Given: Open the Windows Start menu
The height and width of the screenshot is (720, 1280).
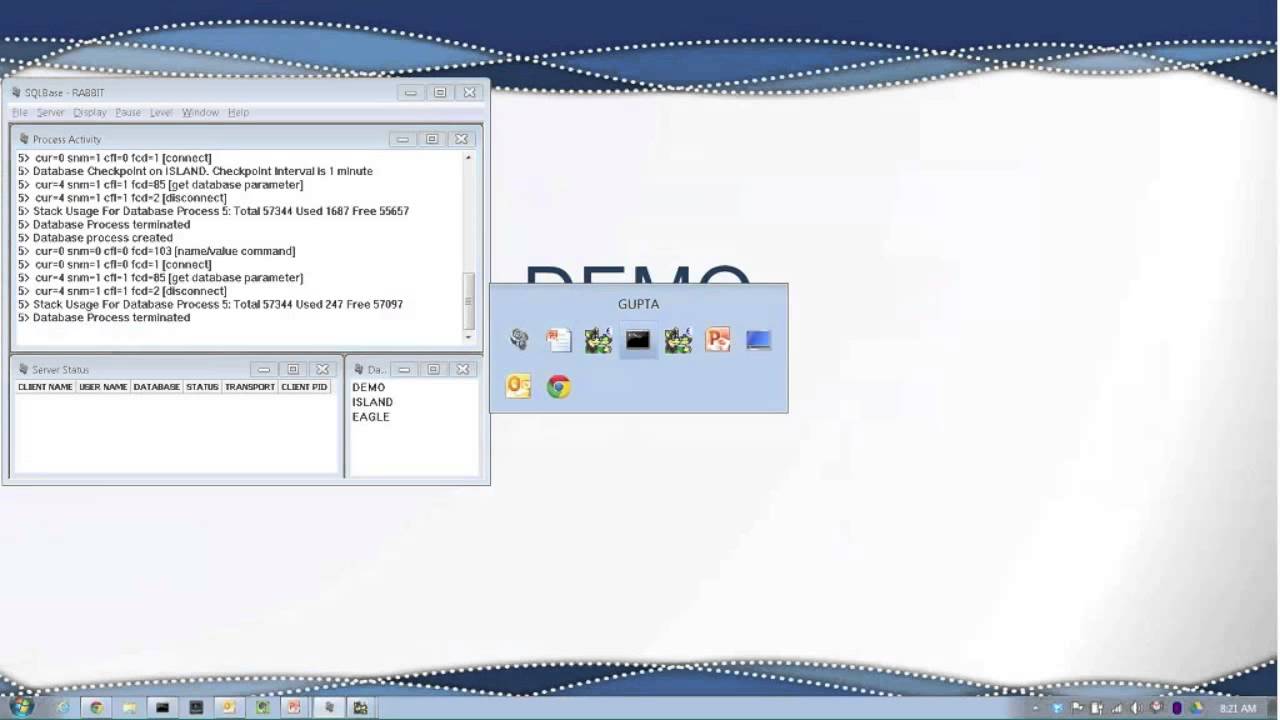Looking at the screenshot, I should pyautogui.click(x=20, y=707).
